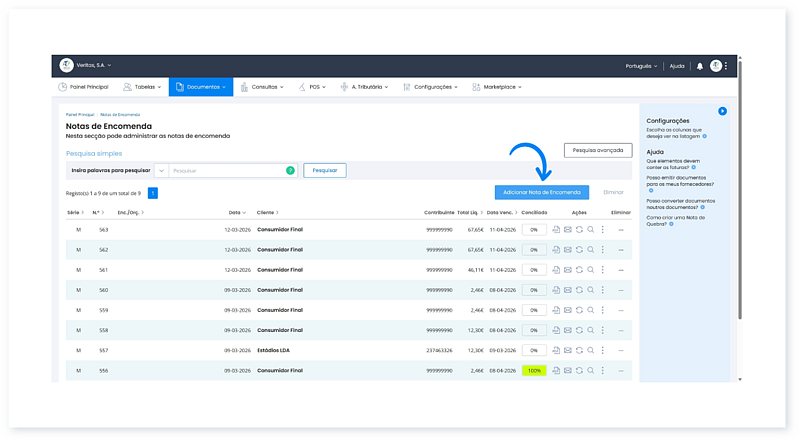Click 0% Conciliado indicator for order 563
This screenshot has width=800, height=442.
click(534, 230)
